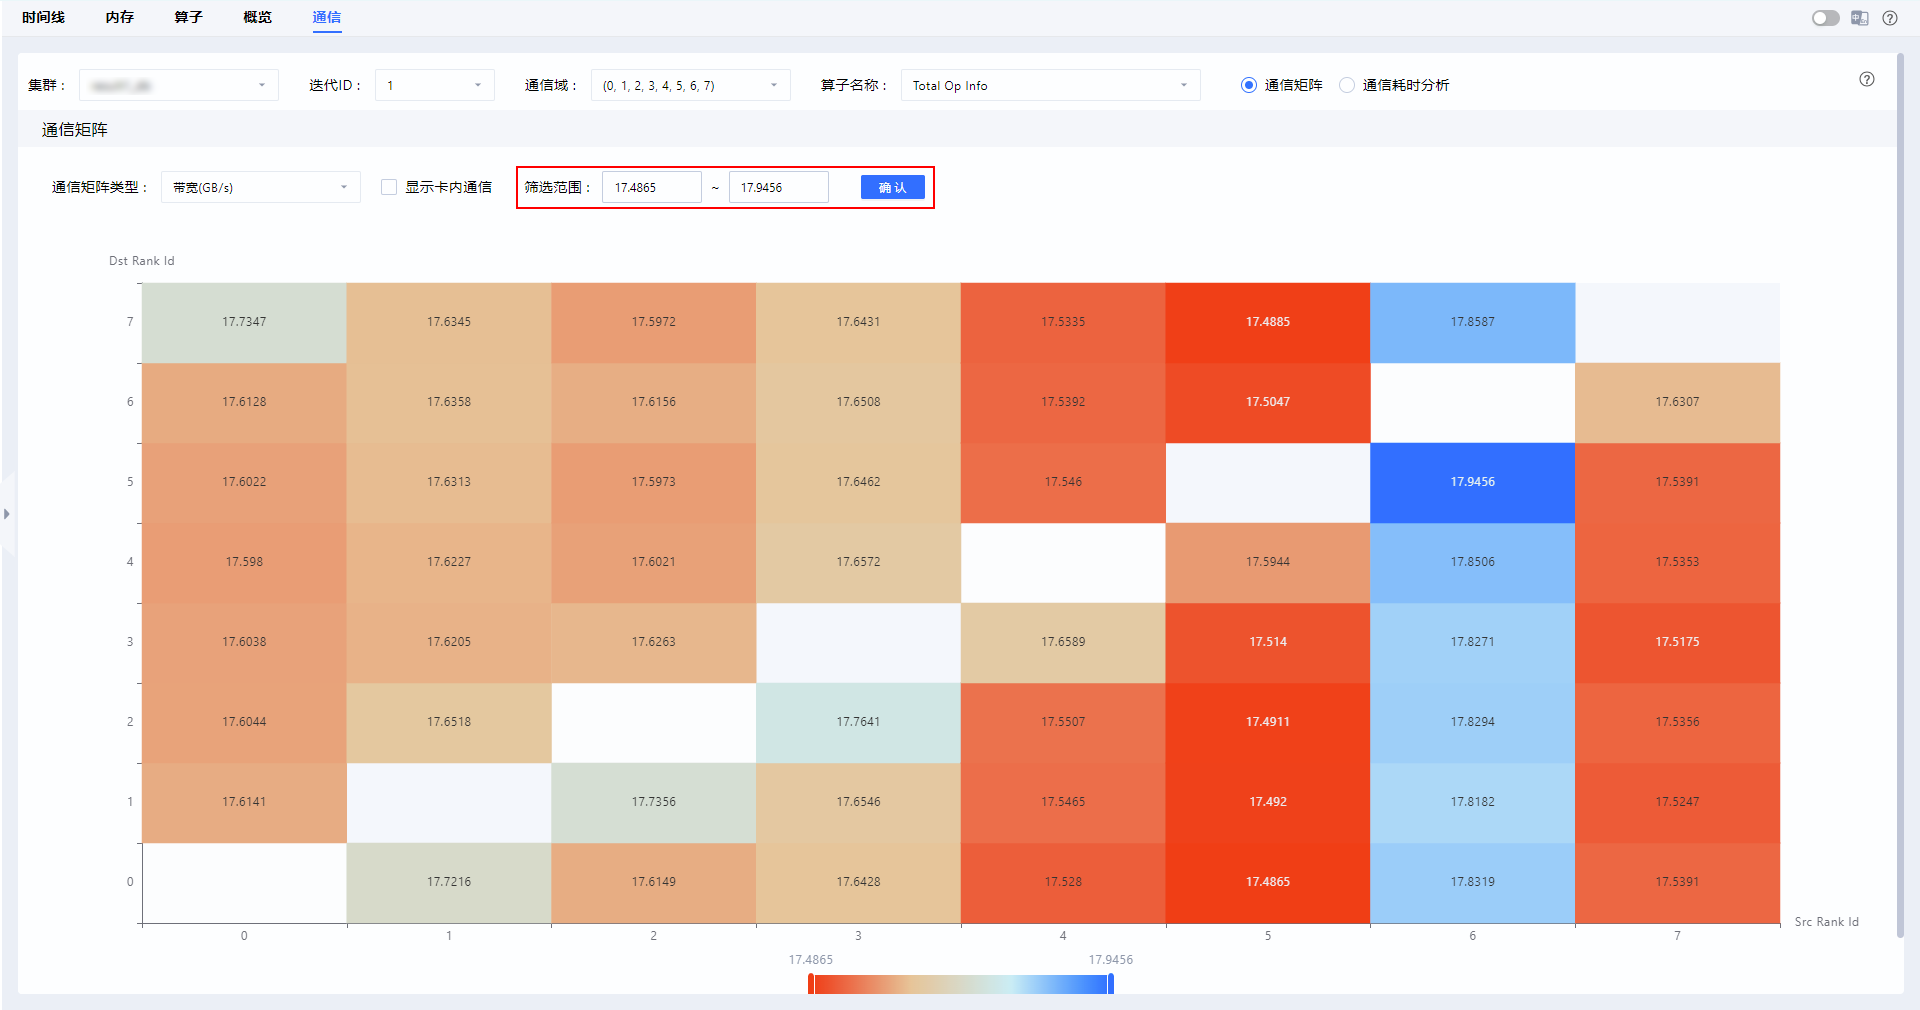This screenshot has width=1920, height=1010.
Task: Select the 通信矩阵 radio button
Action: (1248, 85)
